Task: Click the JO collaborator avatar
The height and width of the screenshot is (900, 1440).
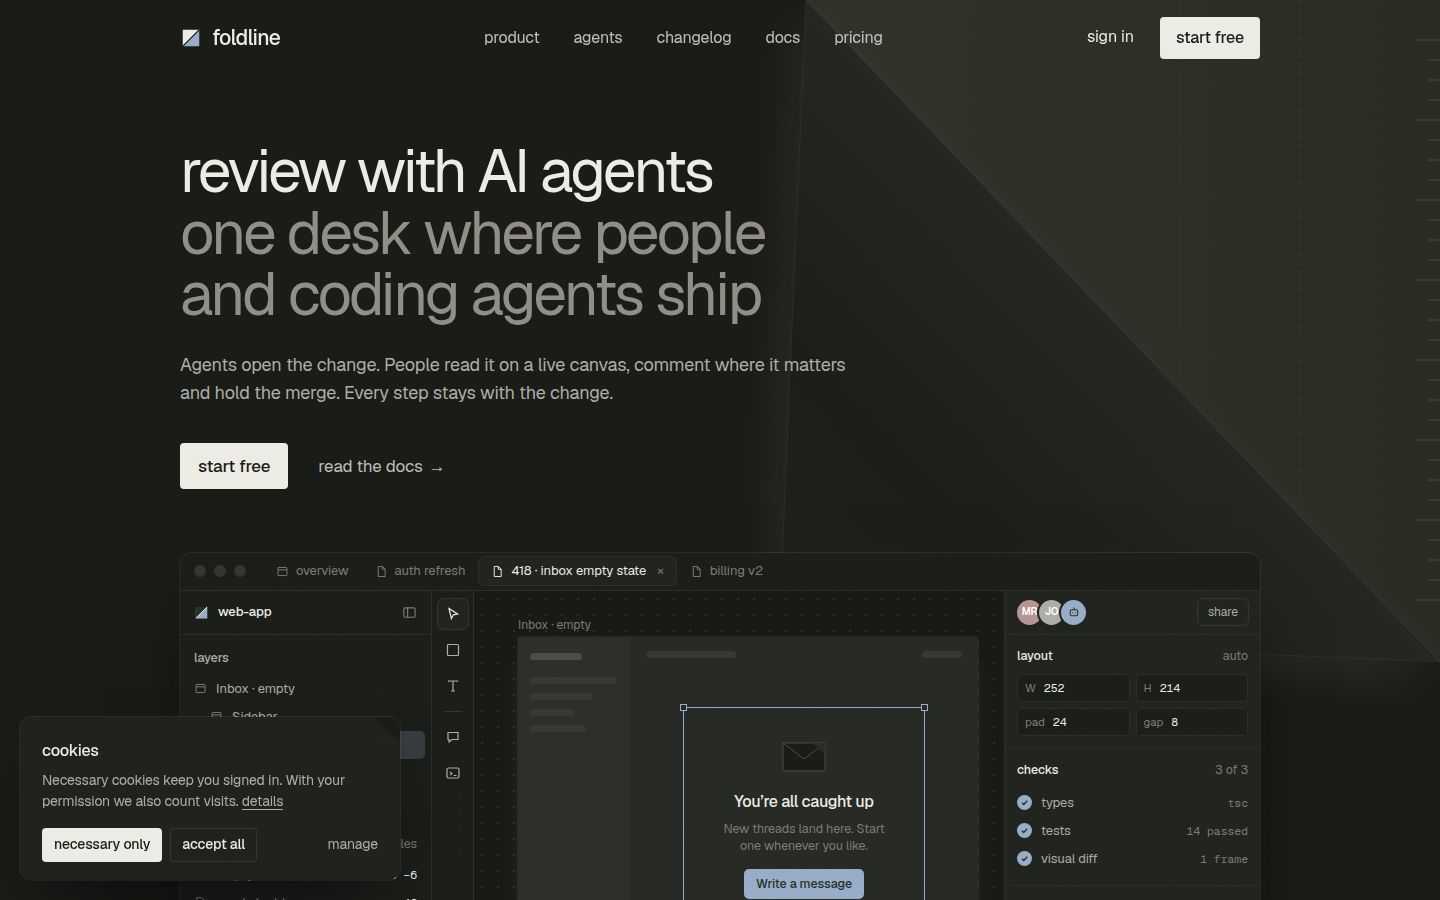Action: [1051, 612]
